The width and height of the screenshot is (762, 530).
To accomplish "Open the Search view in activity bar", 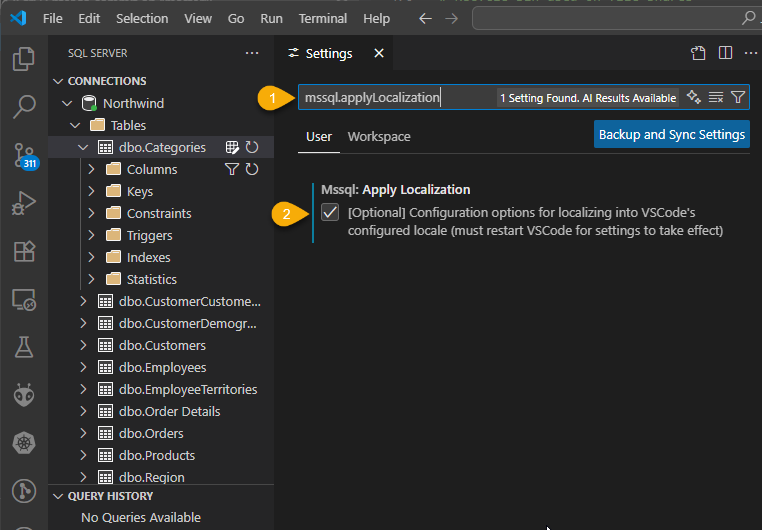I will coord(23,106).
